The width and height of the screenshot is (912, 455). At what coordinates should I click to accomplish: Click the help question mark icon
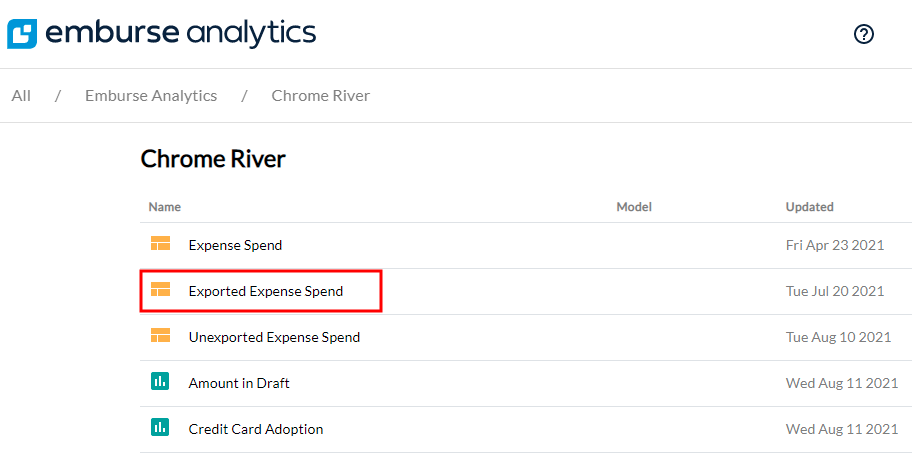click(864, 34)
